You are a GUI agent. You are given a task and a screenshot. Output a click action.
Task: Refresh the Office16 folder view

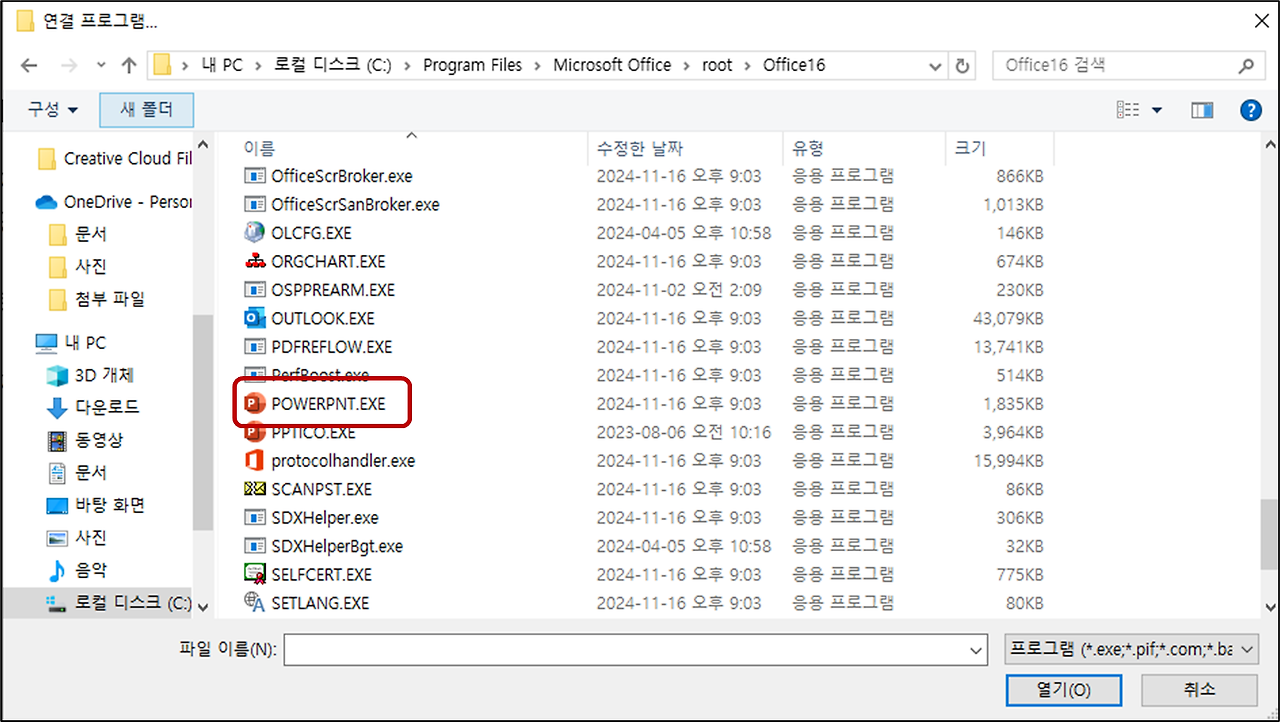(963, 65)
